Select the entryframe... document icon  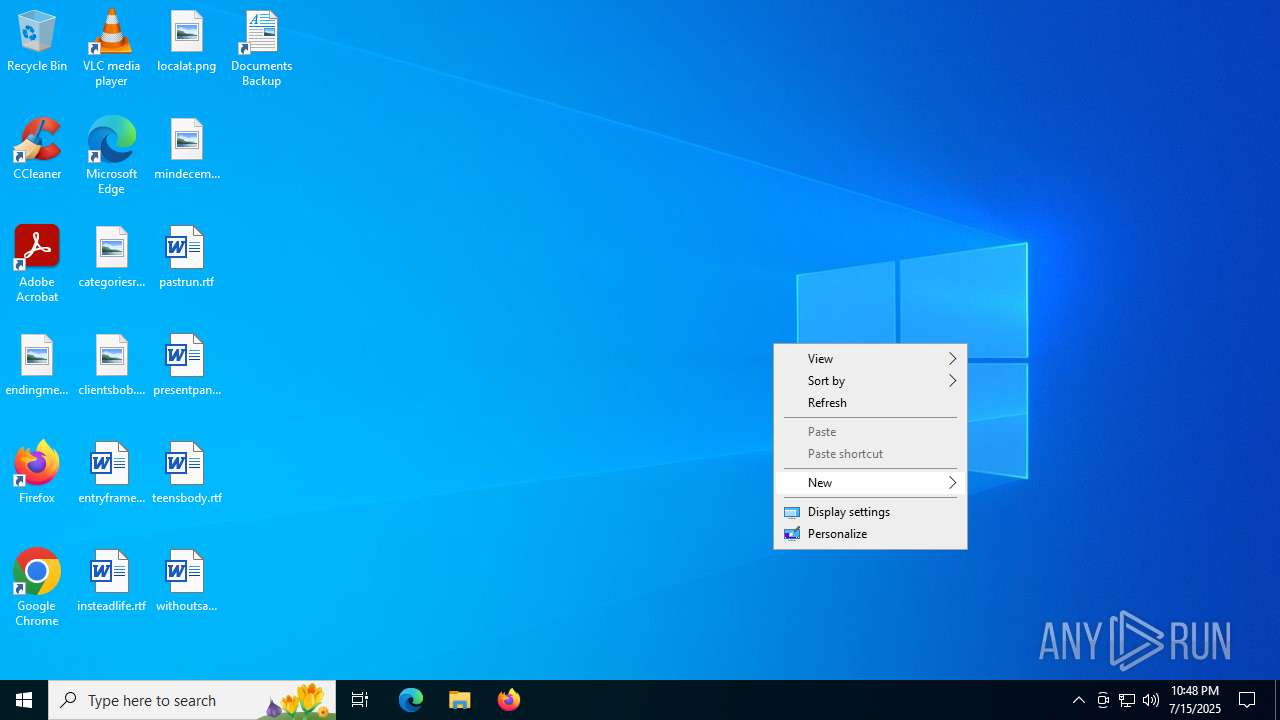pyautogui.click(x=111, y=474)
